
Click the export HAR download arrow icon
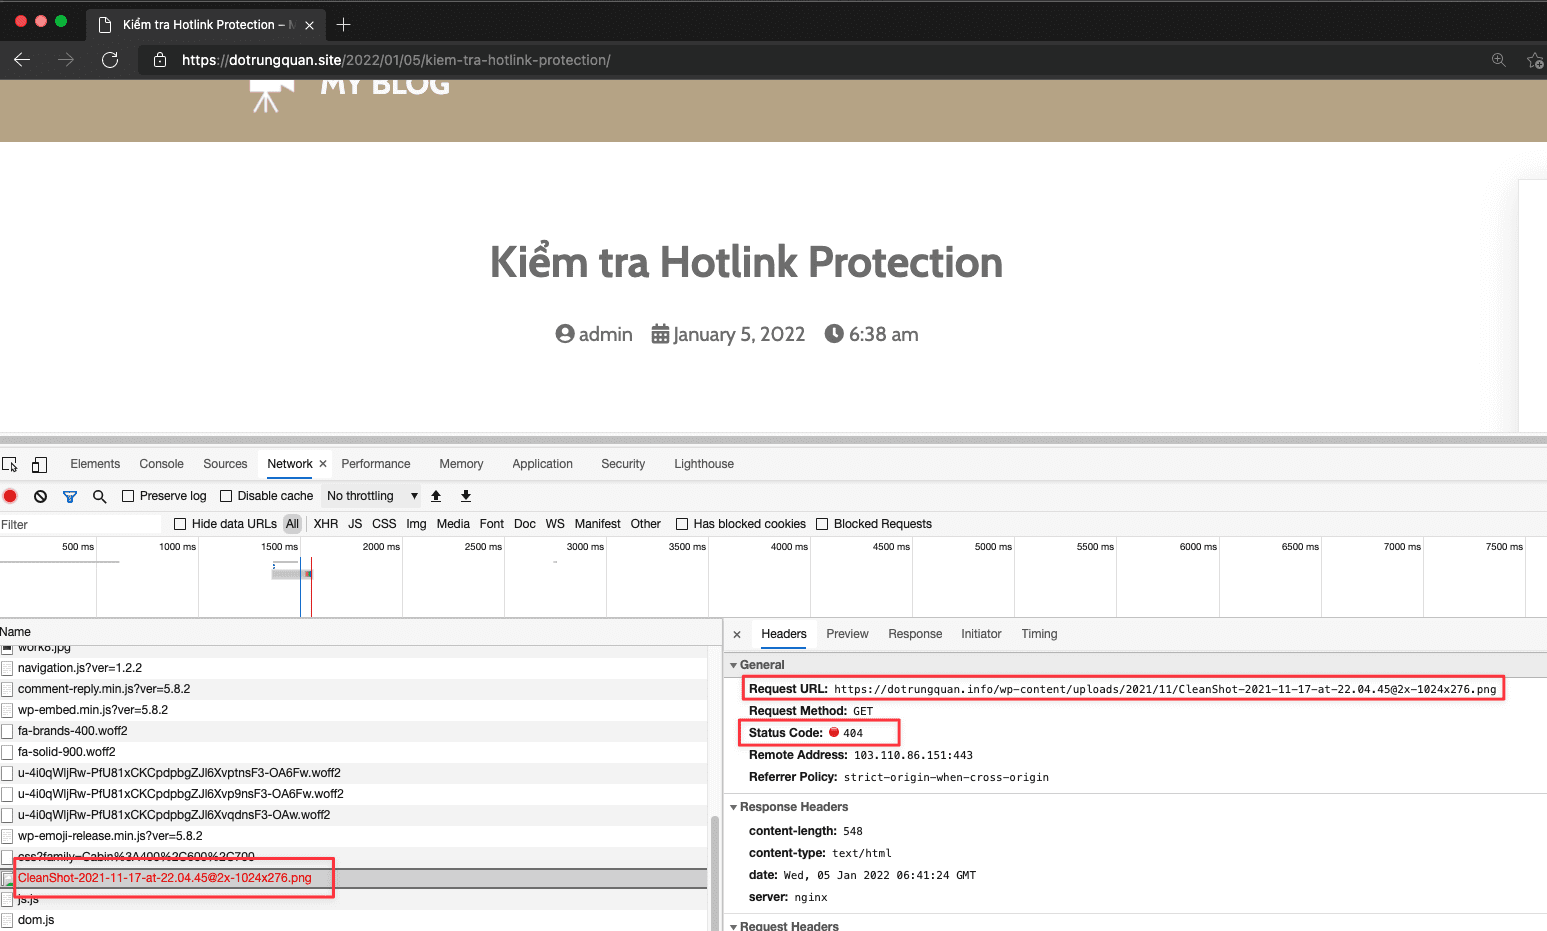[466, 496]
